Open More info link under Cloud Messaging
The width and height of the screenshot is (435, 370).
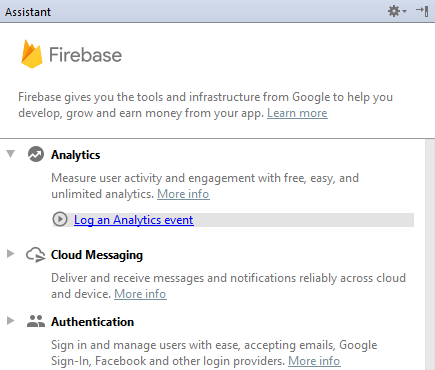click(x=140, y=294)
